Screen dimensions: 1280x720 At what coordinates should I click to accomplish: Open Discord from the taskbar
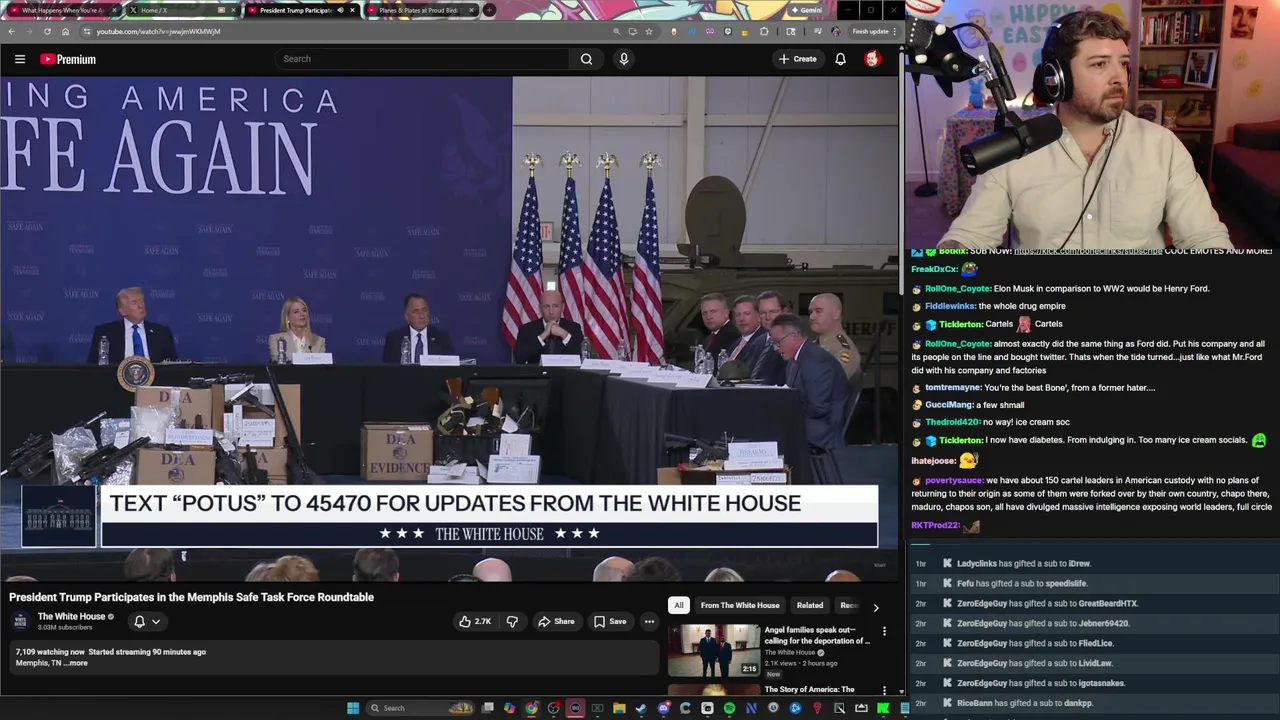click(x=664, y=708)
